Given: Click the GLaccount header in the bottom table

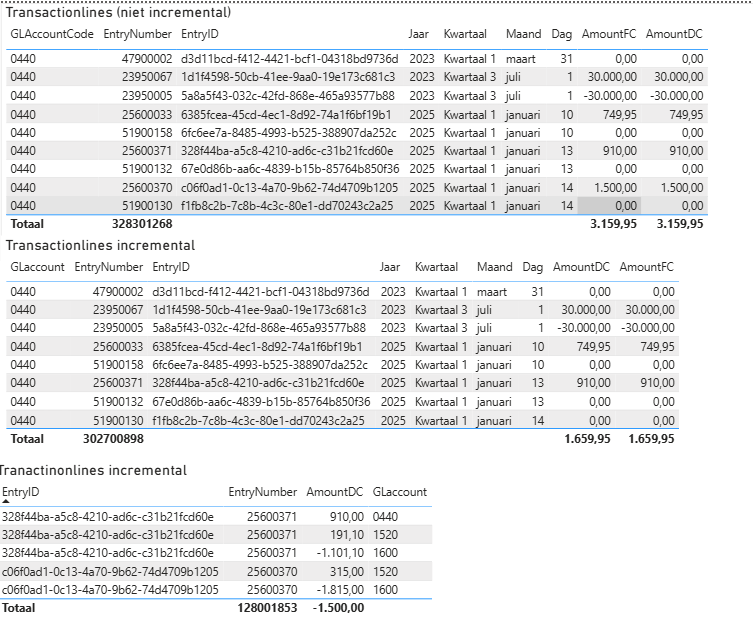Looking at the screenshot, I should 399,492.
